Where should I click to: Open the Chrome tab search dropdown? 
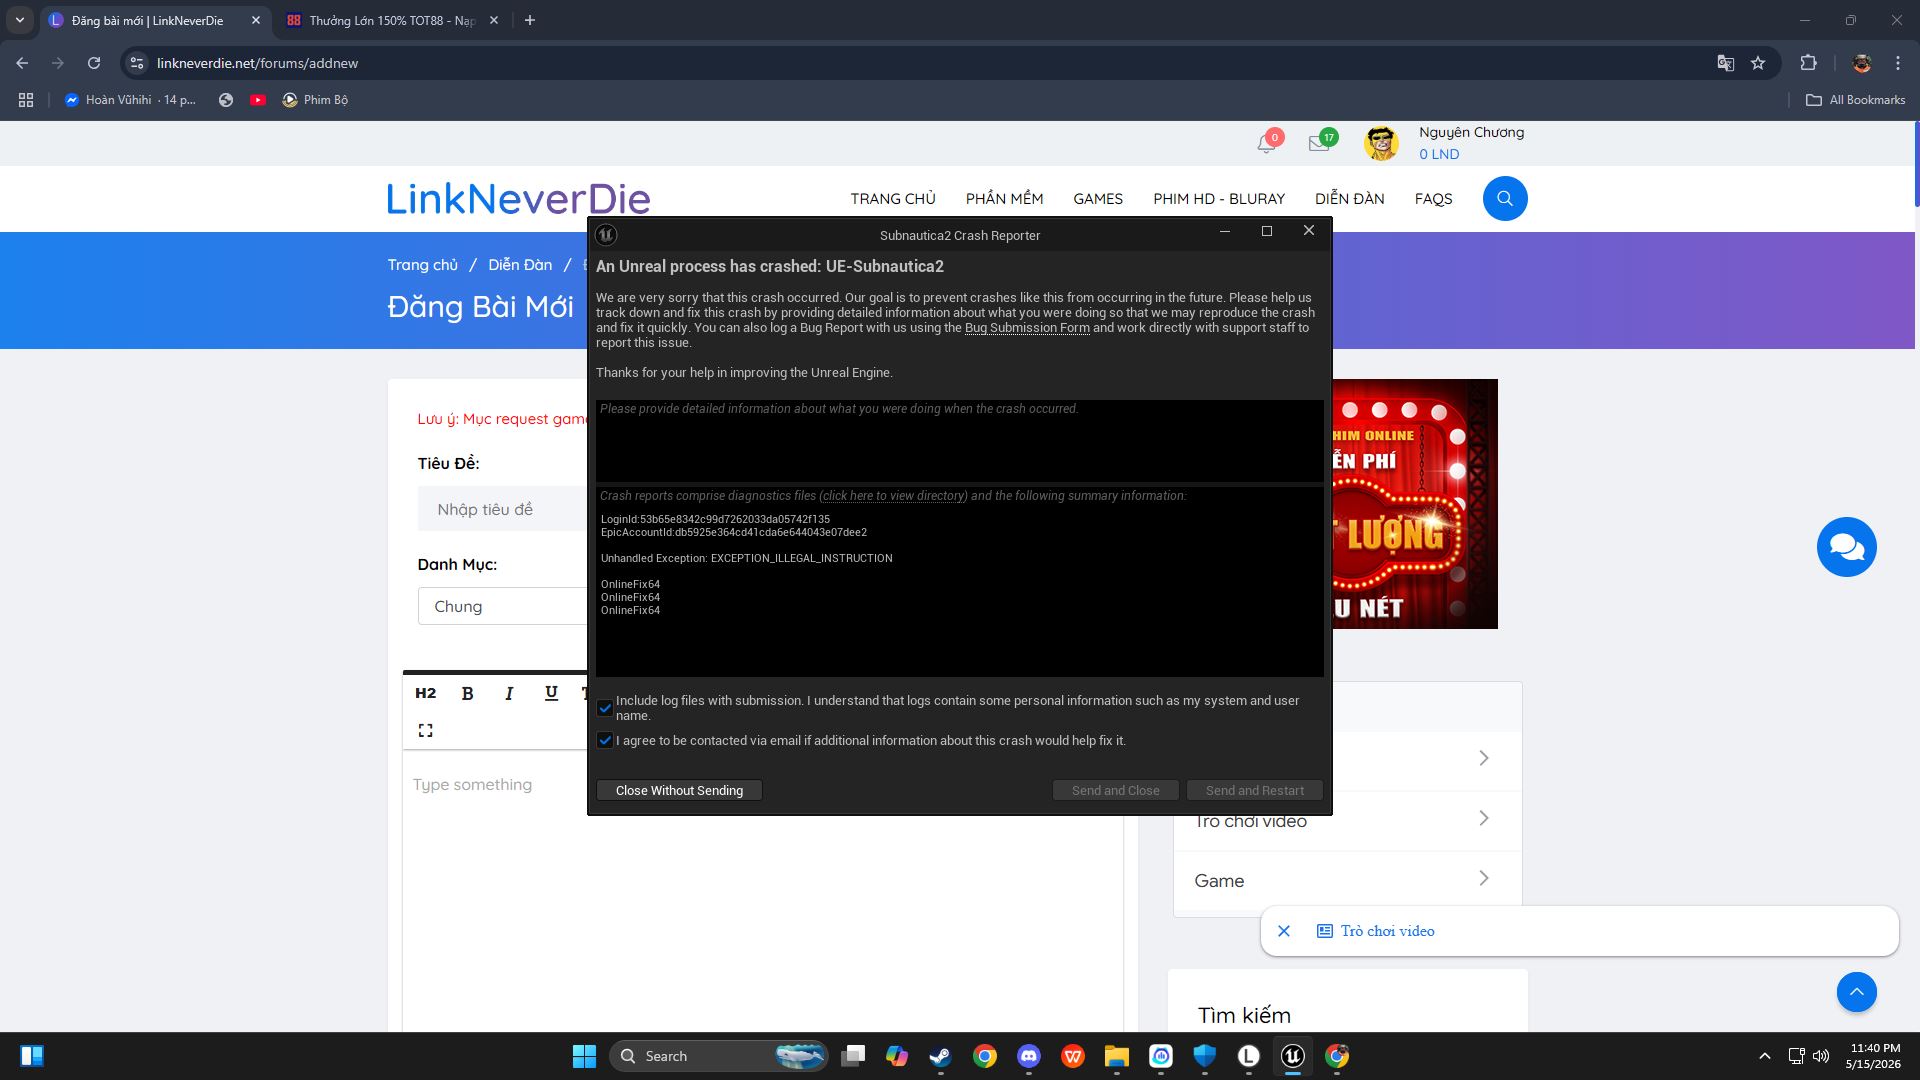click(20, 20)
